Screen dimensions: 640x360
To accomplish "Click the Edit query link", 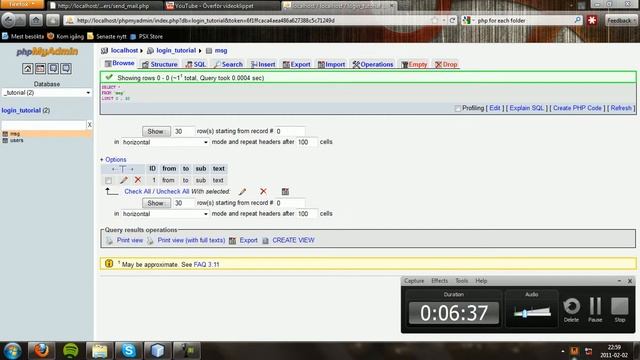I will pos(495,108).
